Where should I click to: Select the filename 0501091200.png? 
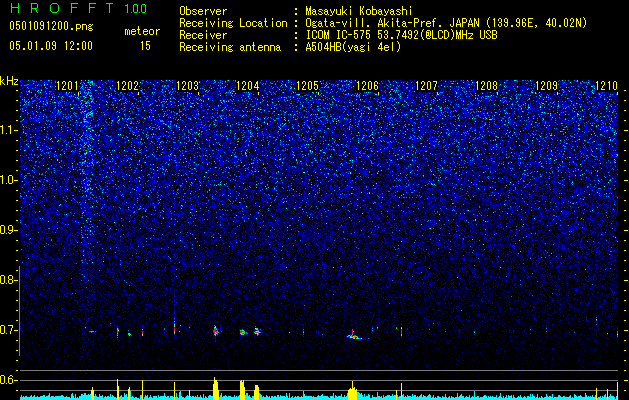[51, 27]
